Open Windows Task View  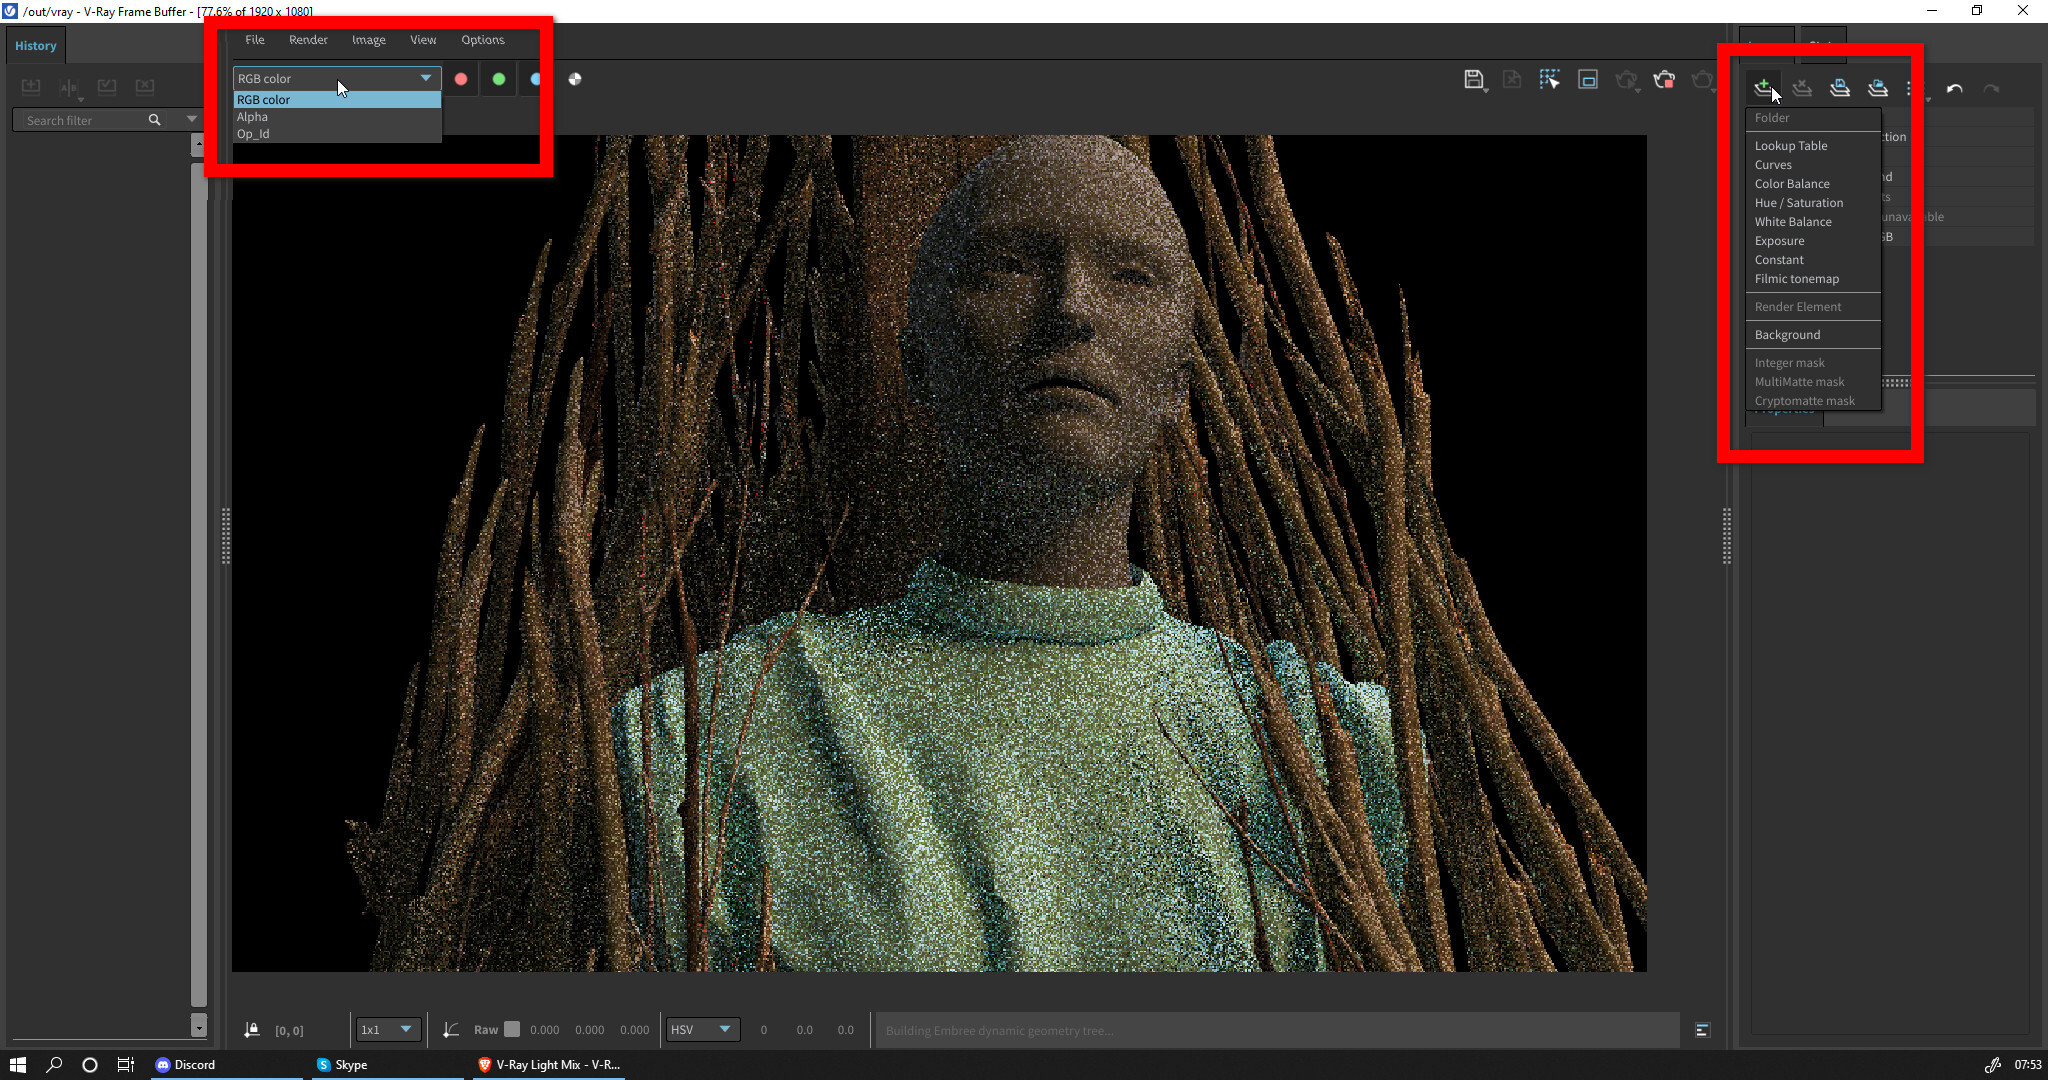pos(126,1065)
